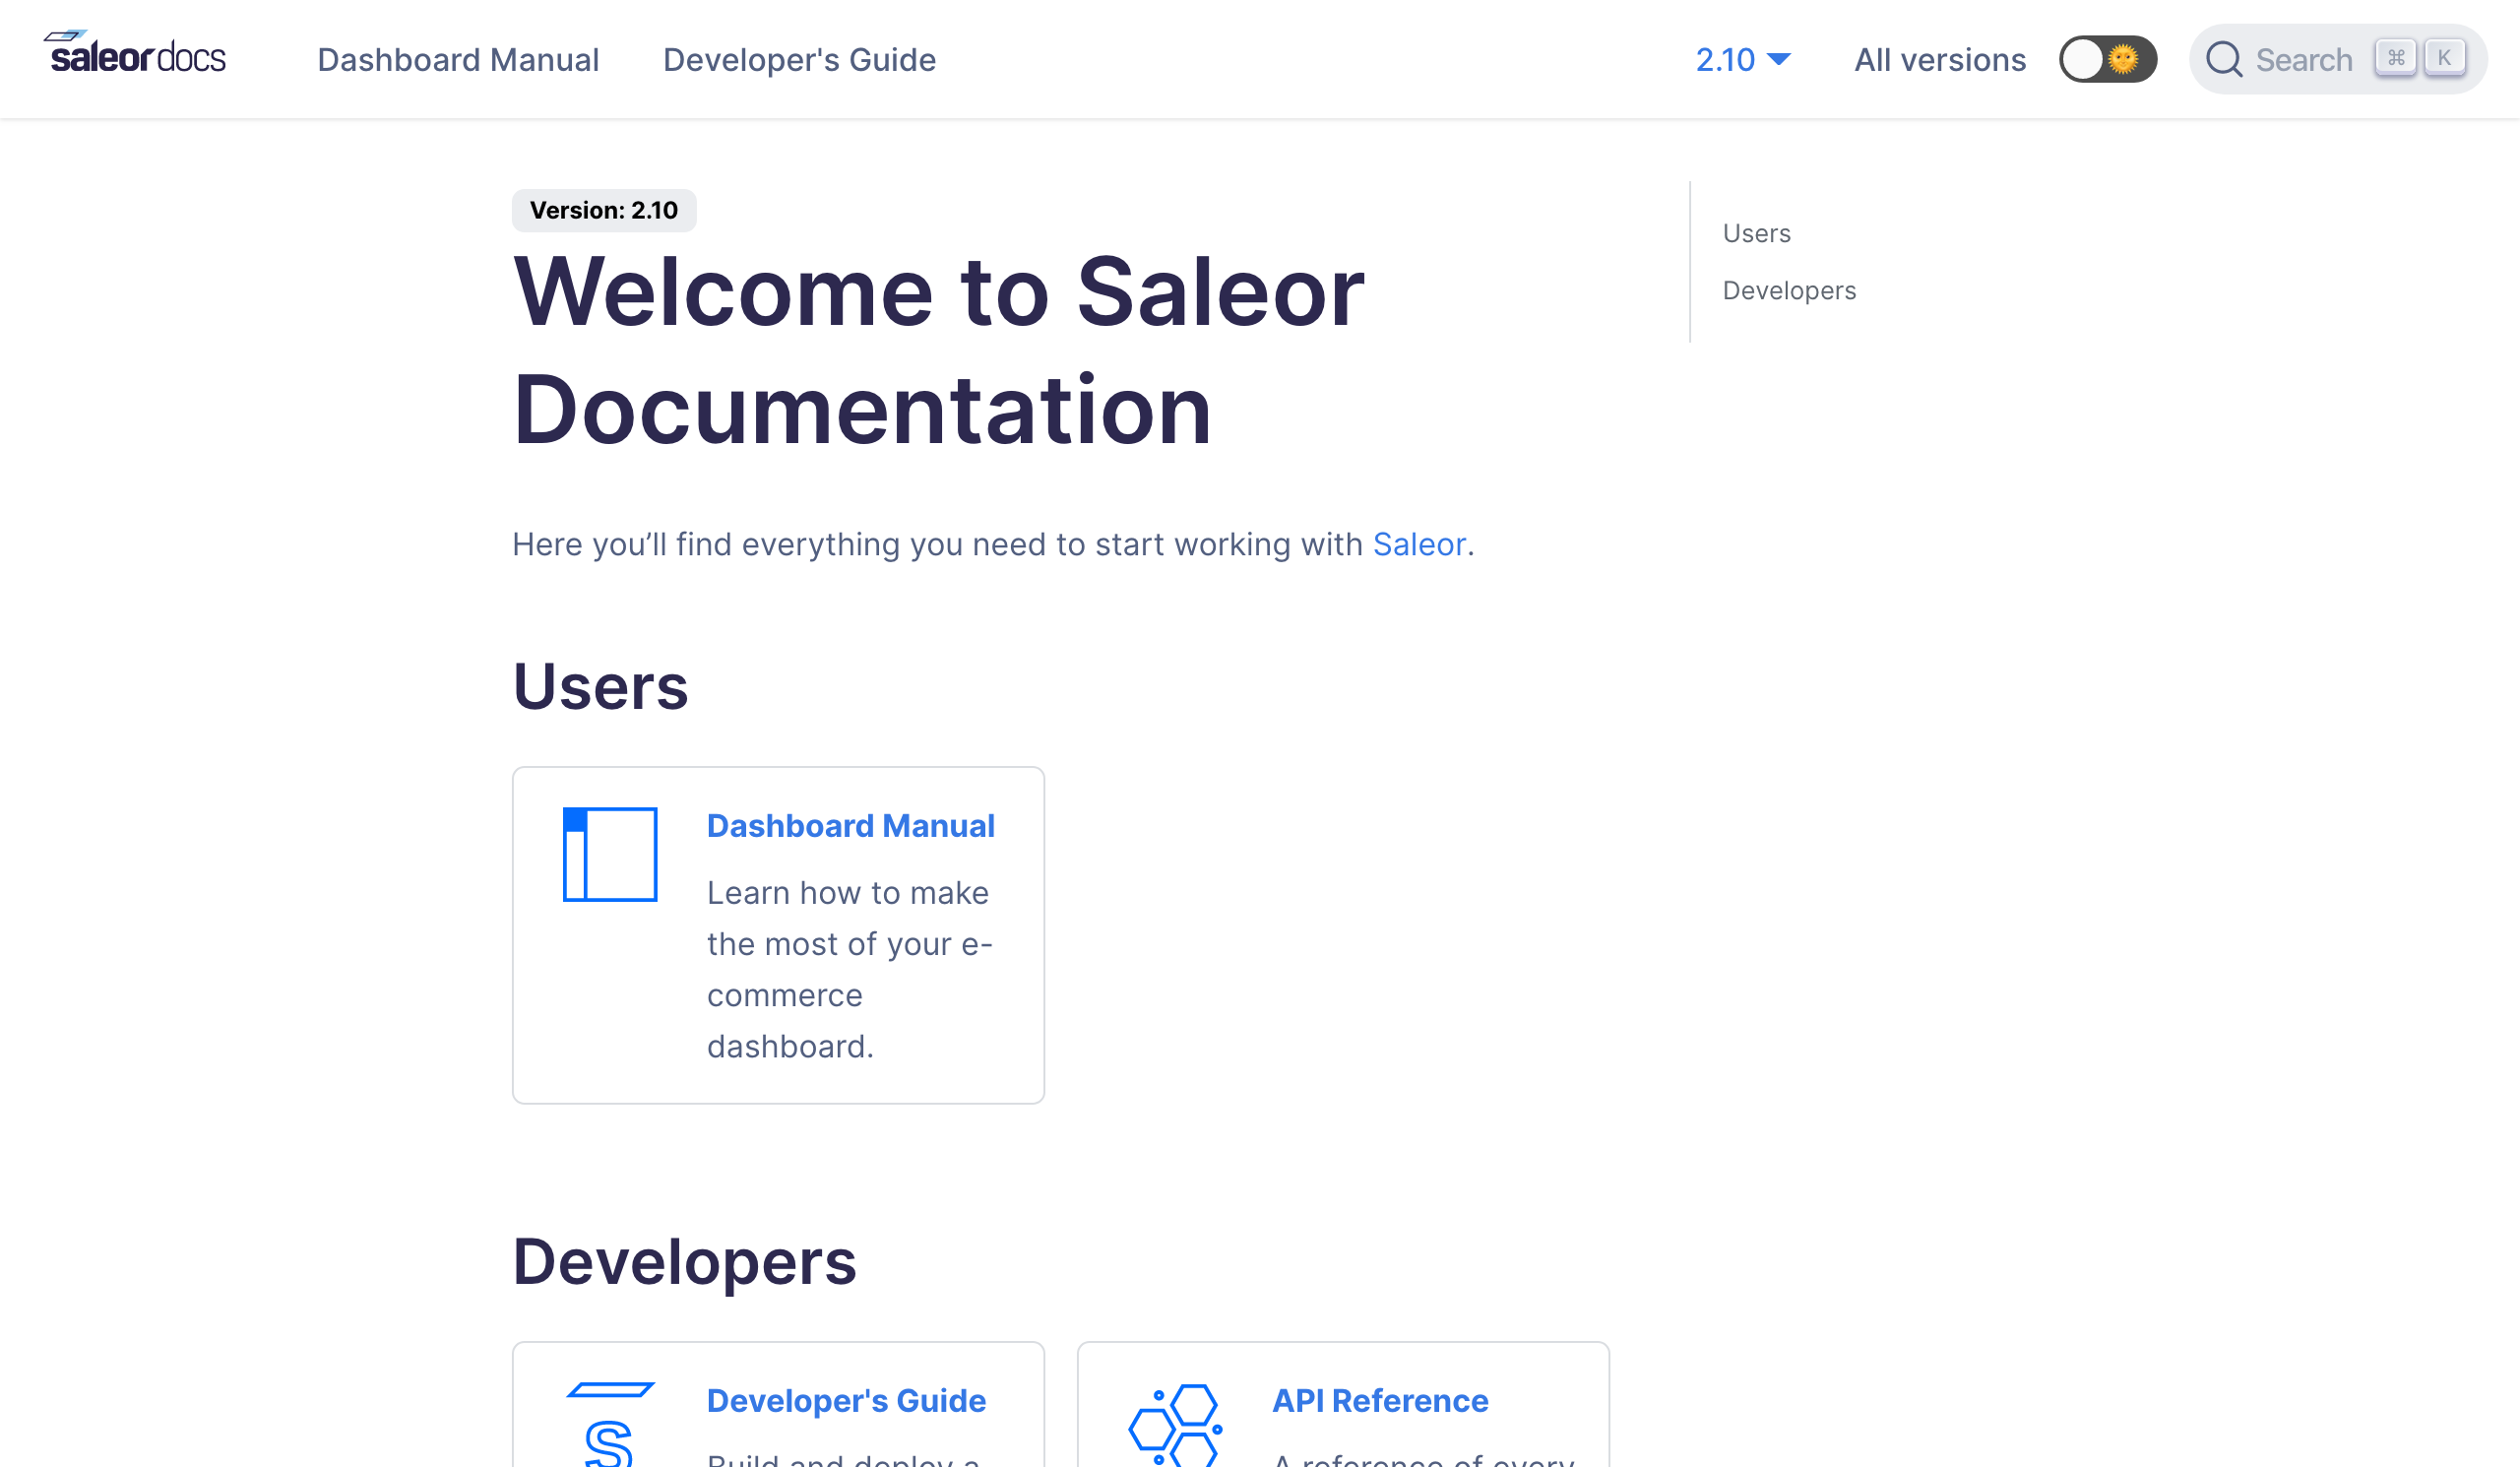Click the Search input field
2520x1467 pixels.
coord(2337,59)
